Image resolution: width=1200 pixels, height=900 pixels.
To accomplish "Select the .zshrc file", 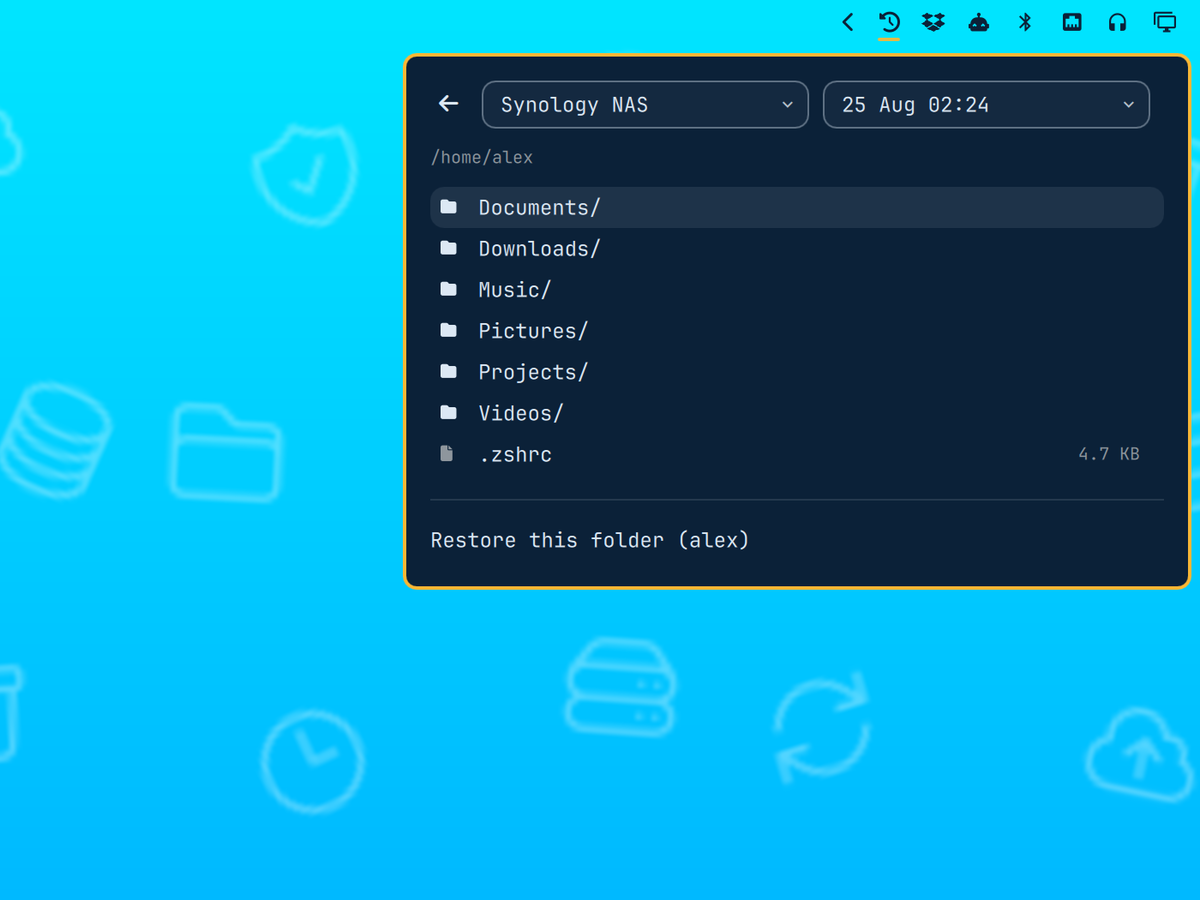I will 797,454.
